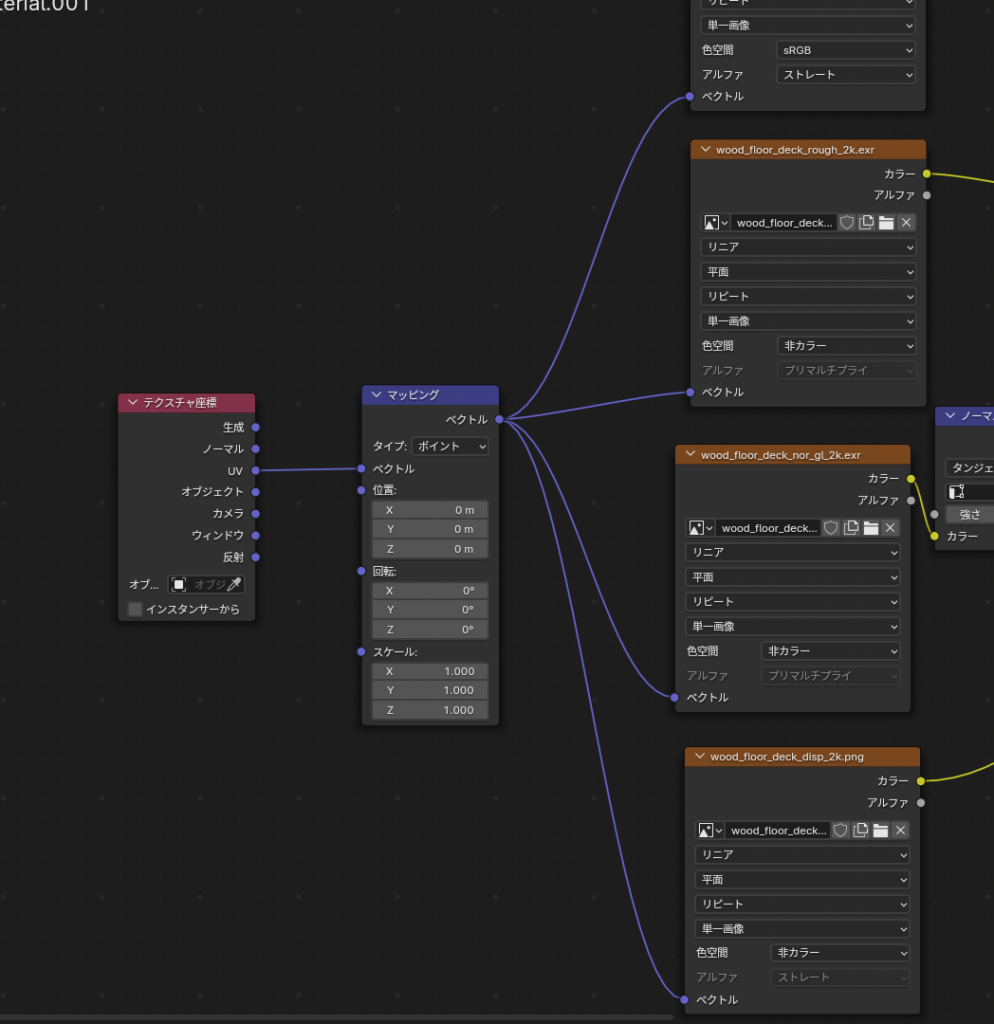Click the eyedropper in テクスチャ座標 node

click(x=234, y=584)
